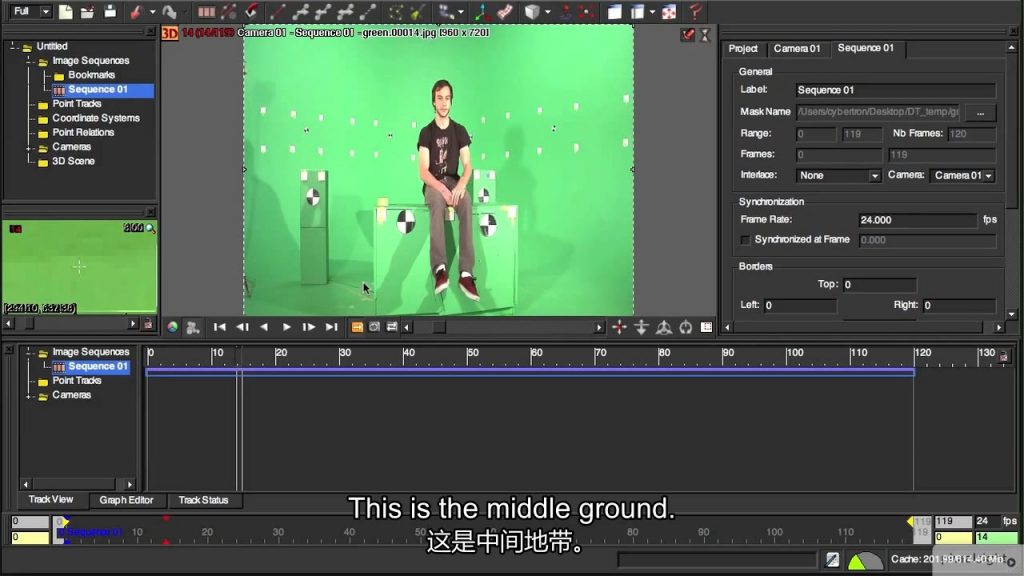
Task: Click the new project file icon
Action: tap(66, 12)
